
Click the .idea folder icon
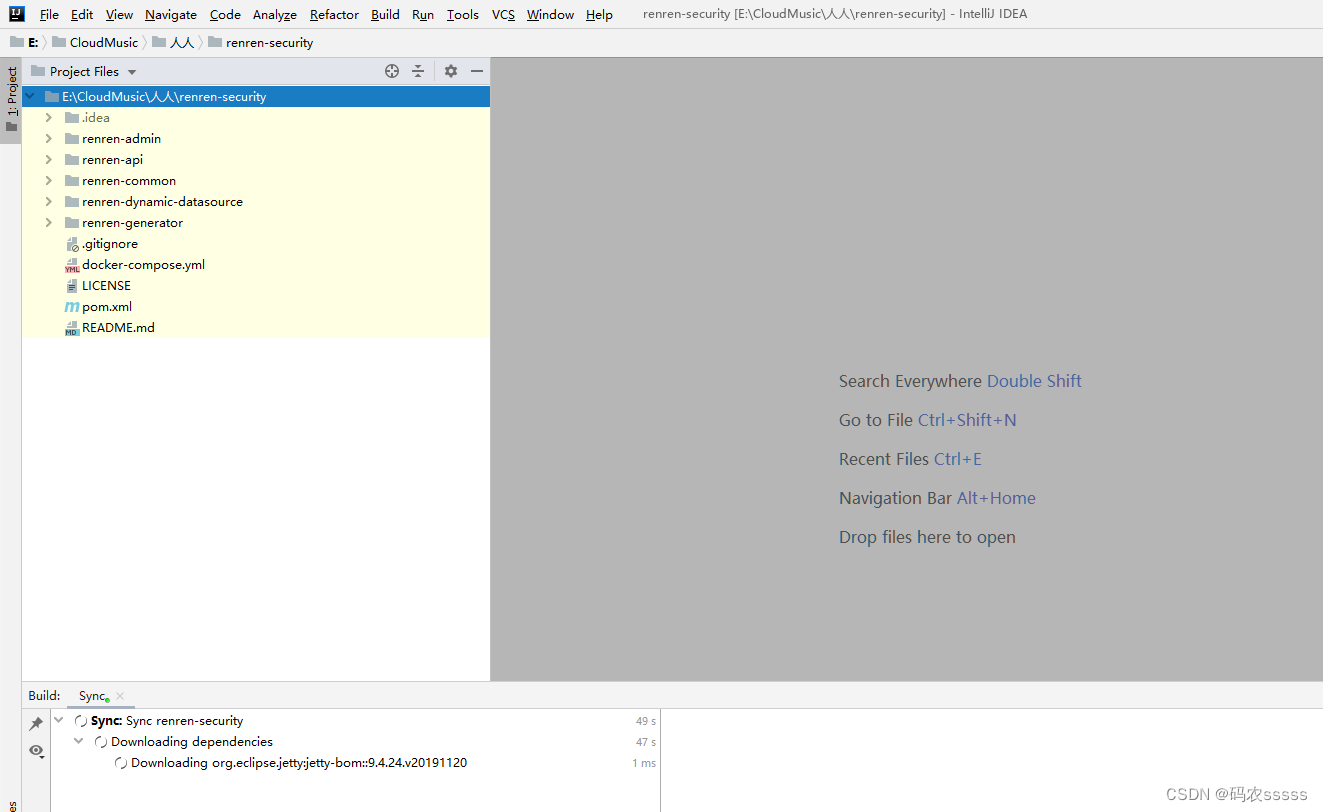coord(72,118)
